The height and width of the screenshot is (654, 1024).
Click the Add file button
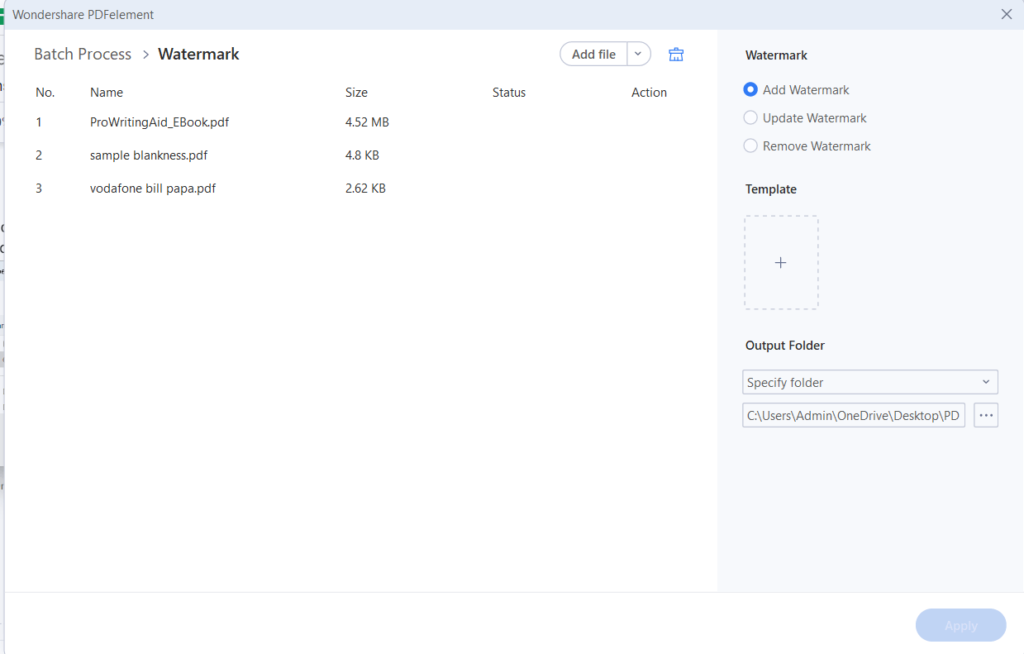point(593,54)
